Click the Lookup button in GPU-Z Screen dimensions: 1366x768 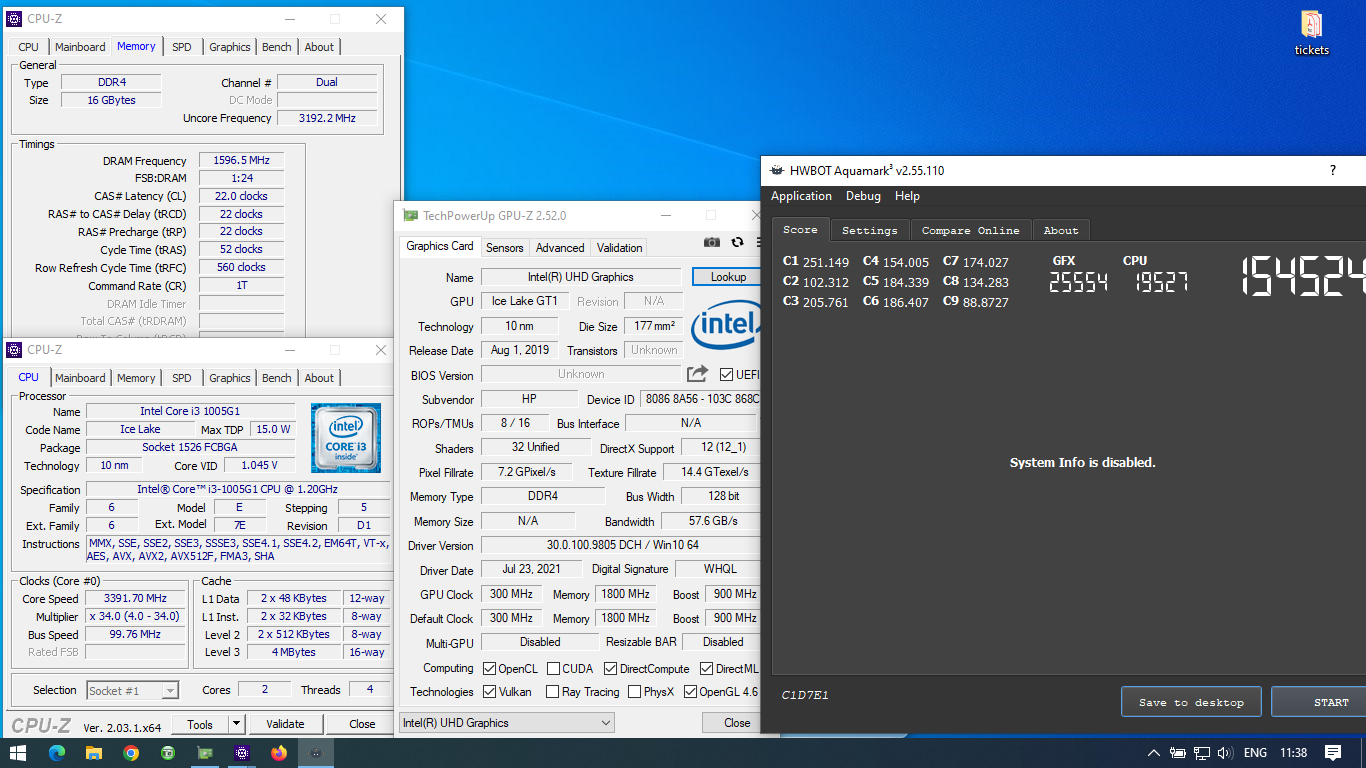(727, 277)
